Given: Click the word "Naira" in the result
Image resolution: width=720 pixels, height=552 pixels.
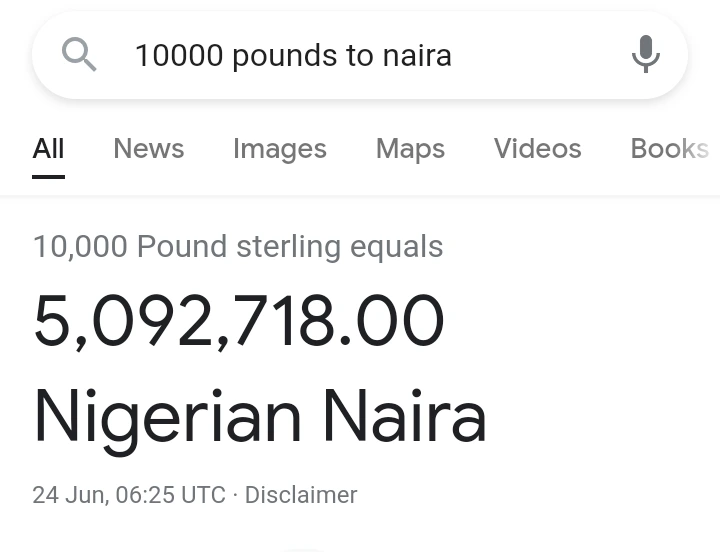Looking at the screenshot, I should 404,417.
